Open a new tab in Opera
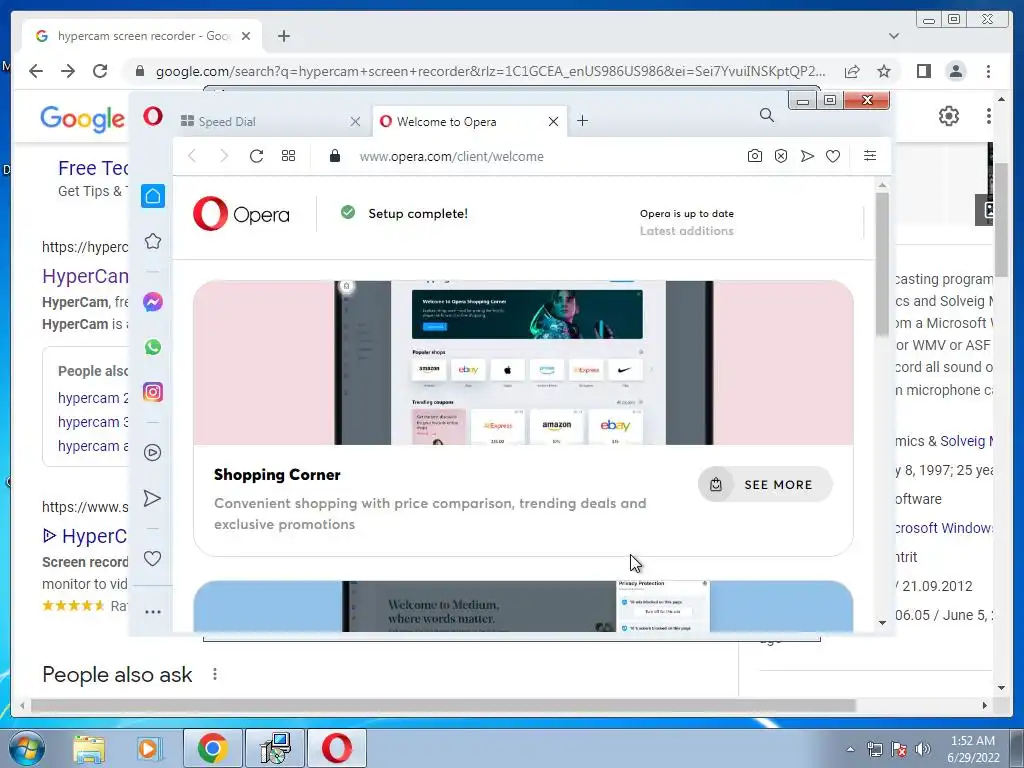Screen dimensions: 1024x768 (x=583, y=121)
